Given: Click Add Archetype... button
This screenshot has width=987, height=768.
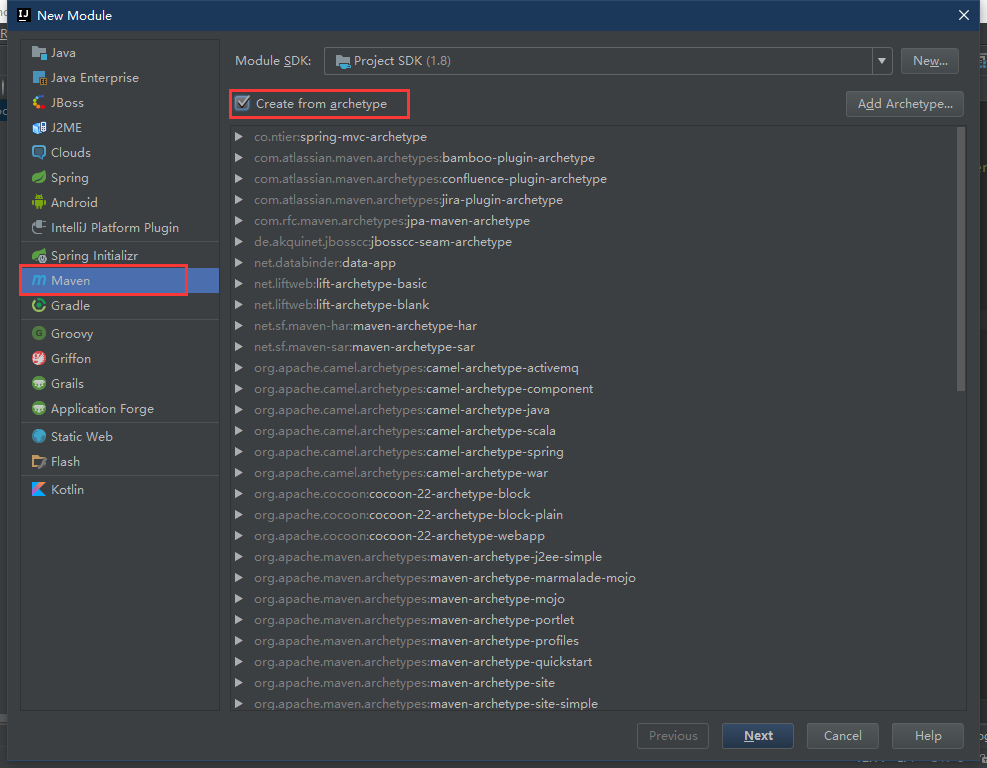Looking at the screenshot, I should [x=905, y=104].
